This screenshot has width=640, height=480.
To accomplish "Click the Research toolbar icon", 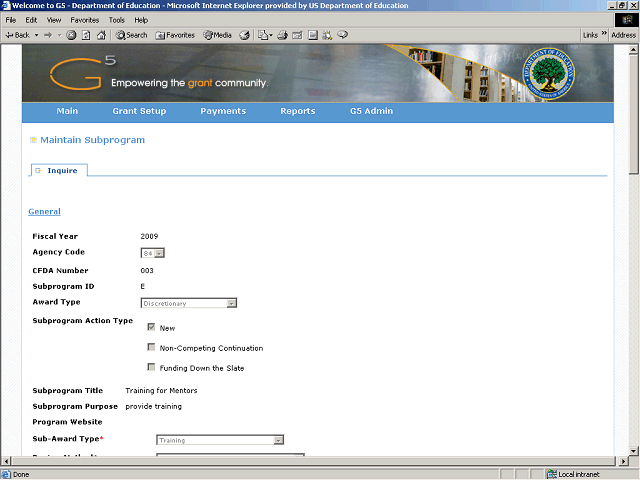I will [327, 35].
